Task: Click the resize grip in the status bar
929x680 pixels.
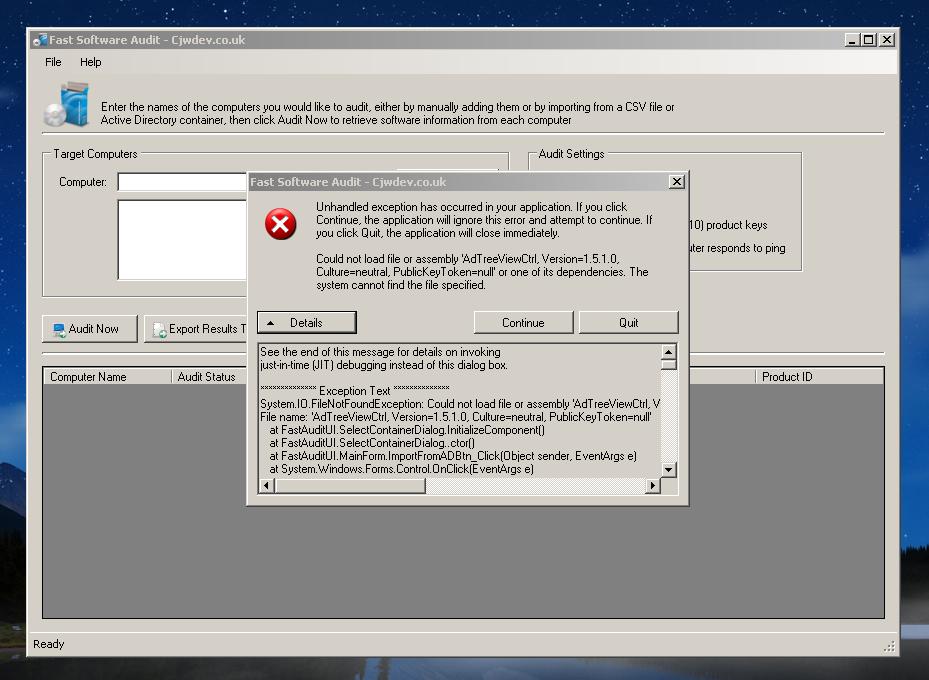Action: tap(889, 646)
